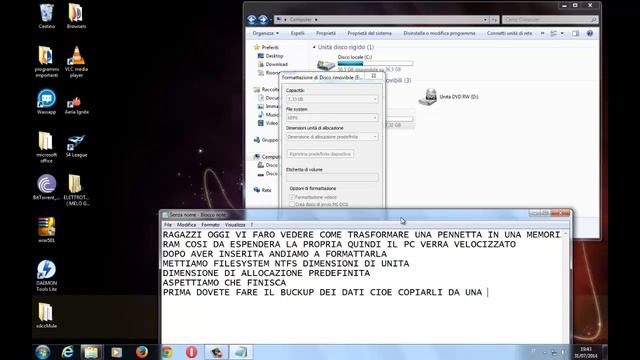640x360 pixels.
Task: Switch to Windows Explorer in the taskbar
Action: coord(91,352)
